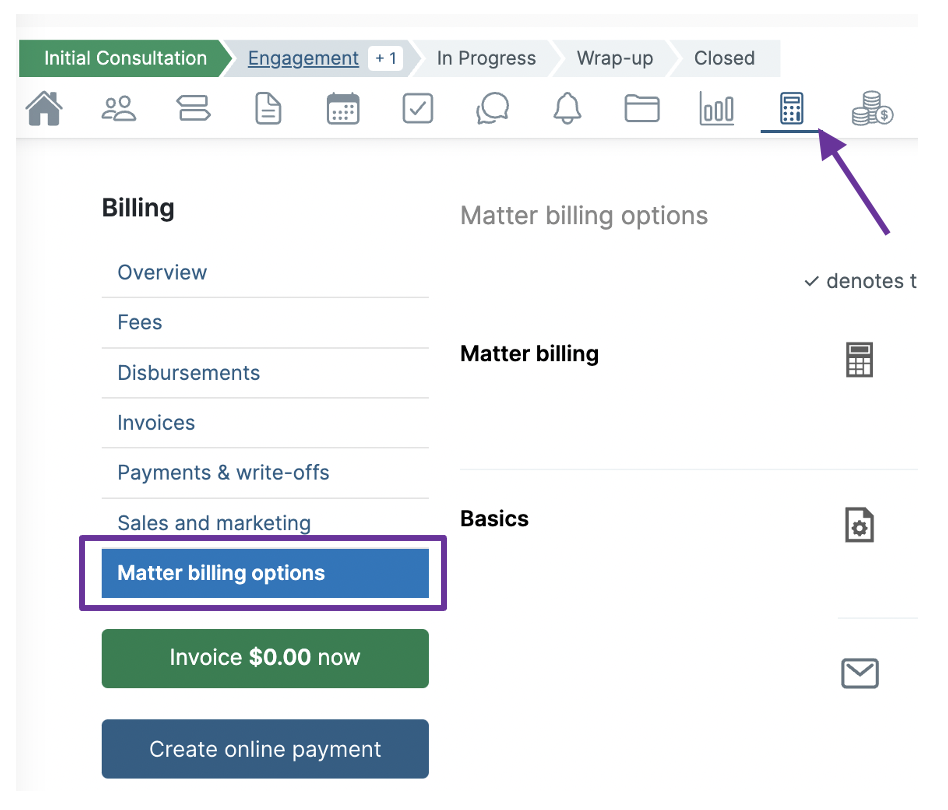Image resolution: width=948 pixels, height=810 pixels.
Task: Select the Tasks checkbox icon
Action: (417, 108)
